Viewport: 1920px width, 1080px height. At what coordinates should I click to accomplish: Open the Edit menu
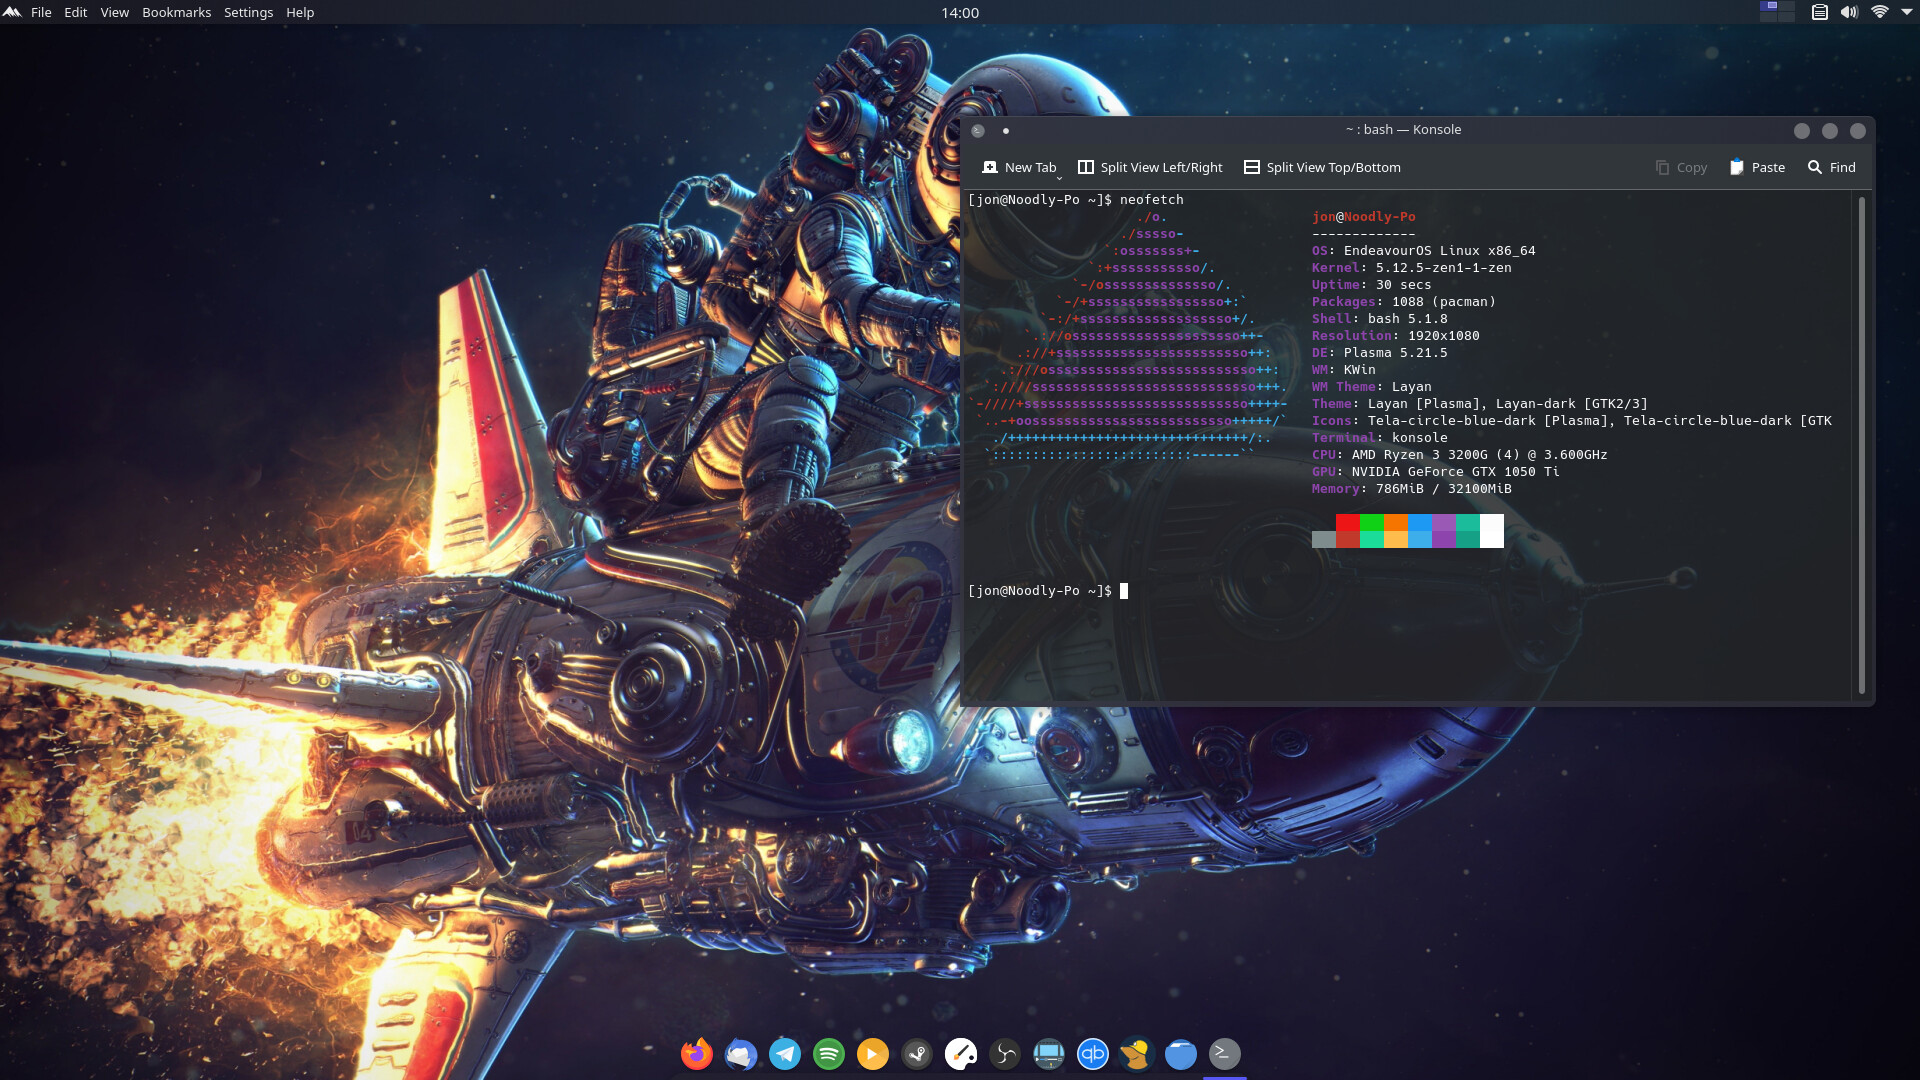coord(76,12)
